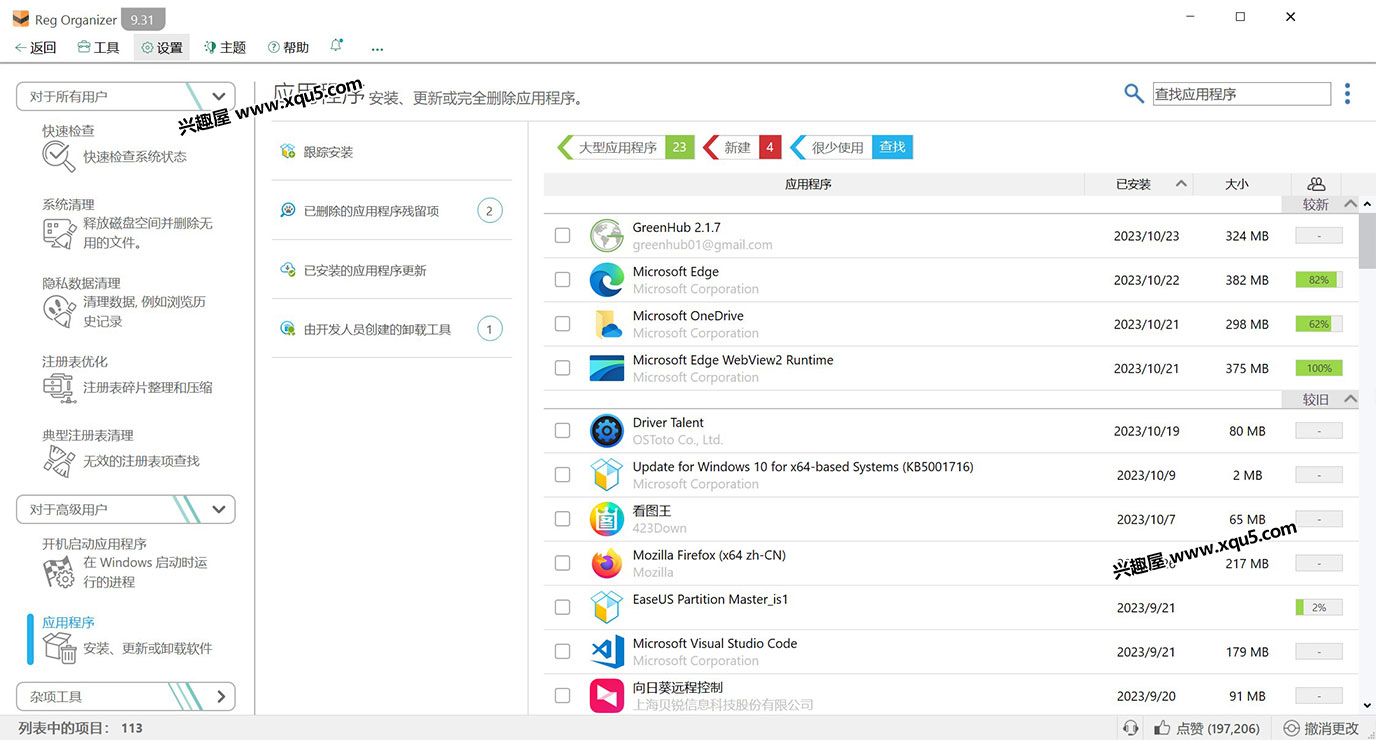Sort by the 大小 column header

point(1237,184)
